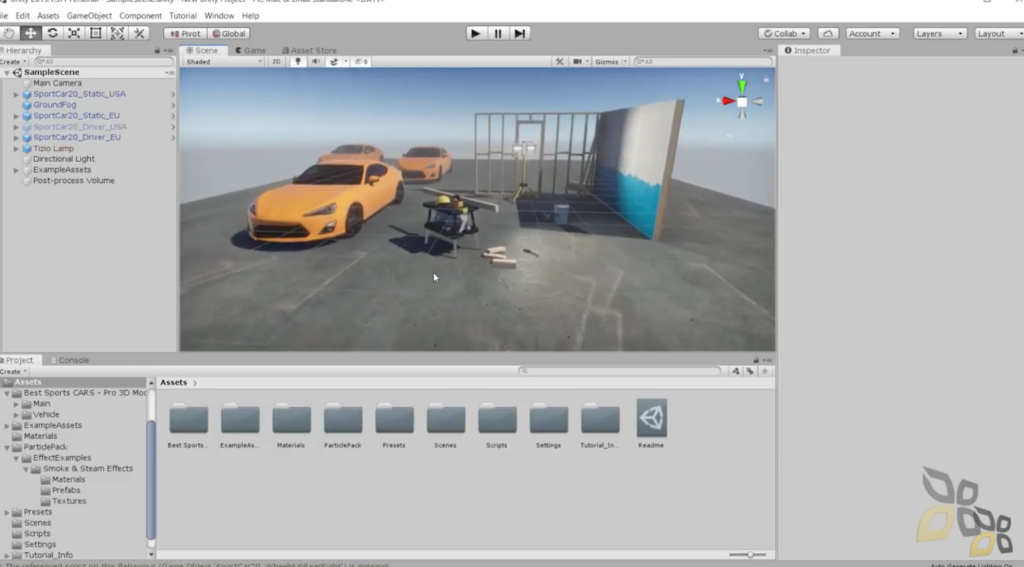Select the Readme asset icon
This screenshot has height=567, width=1024.
click(651, 418)
